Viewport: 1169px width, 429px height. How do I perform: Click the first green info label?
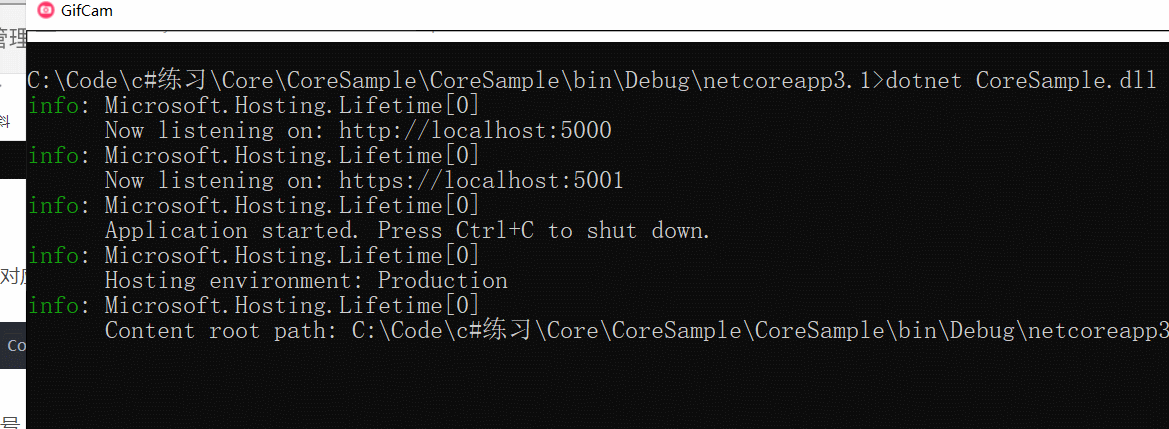point(54,106)
